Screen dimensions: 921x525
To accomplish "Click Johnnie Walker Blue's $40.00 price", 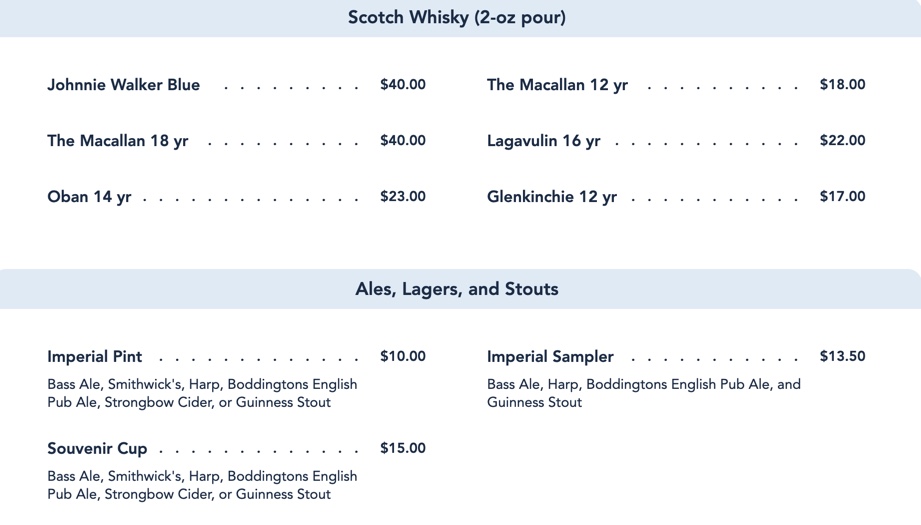I will click(402, 85).
